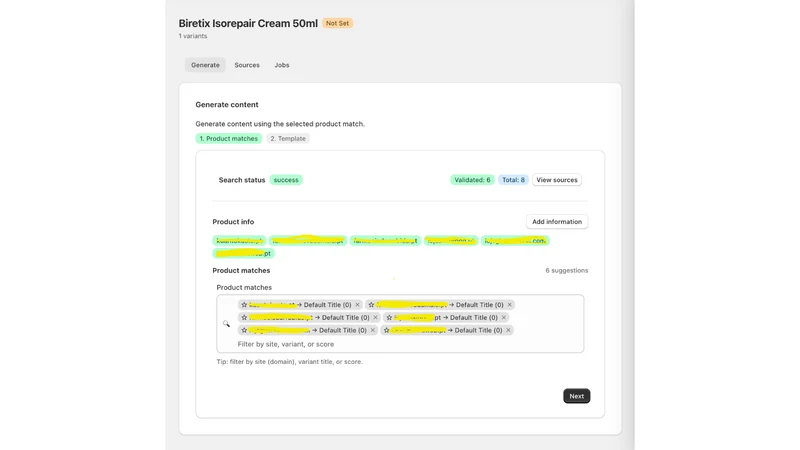Viewport: 800px width, 450px height.
Task: Remove the second top-row product match chip
Action: (509, 305)
